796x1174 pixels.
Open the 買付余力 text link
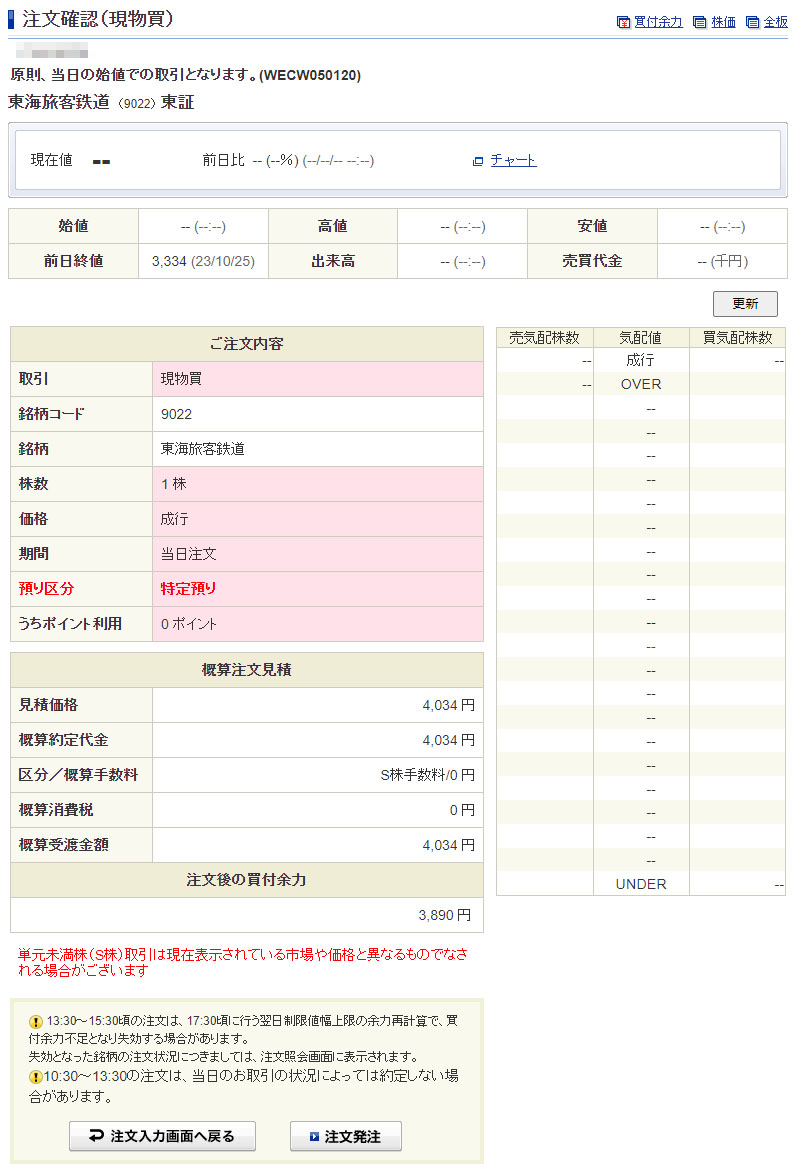[658, 22]
